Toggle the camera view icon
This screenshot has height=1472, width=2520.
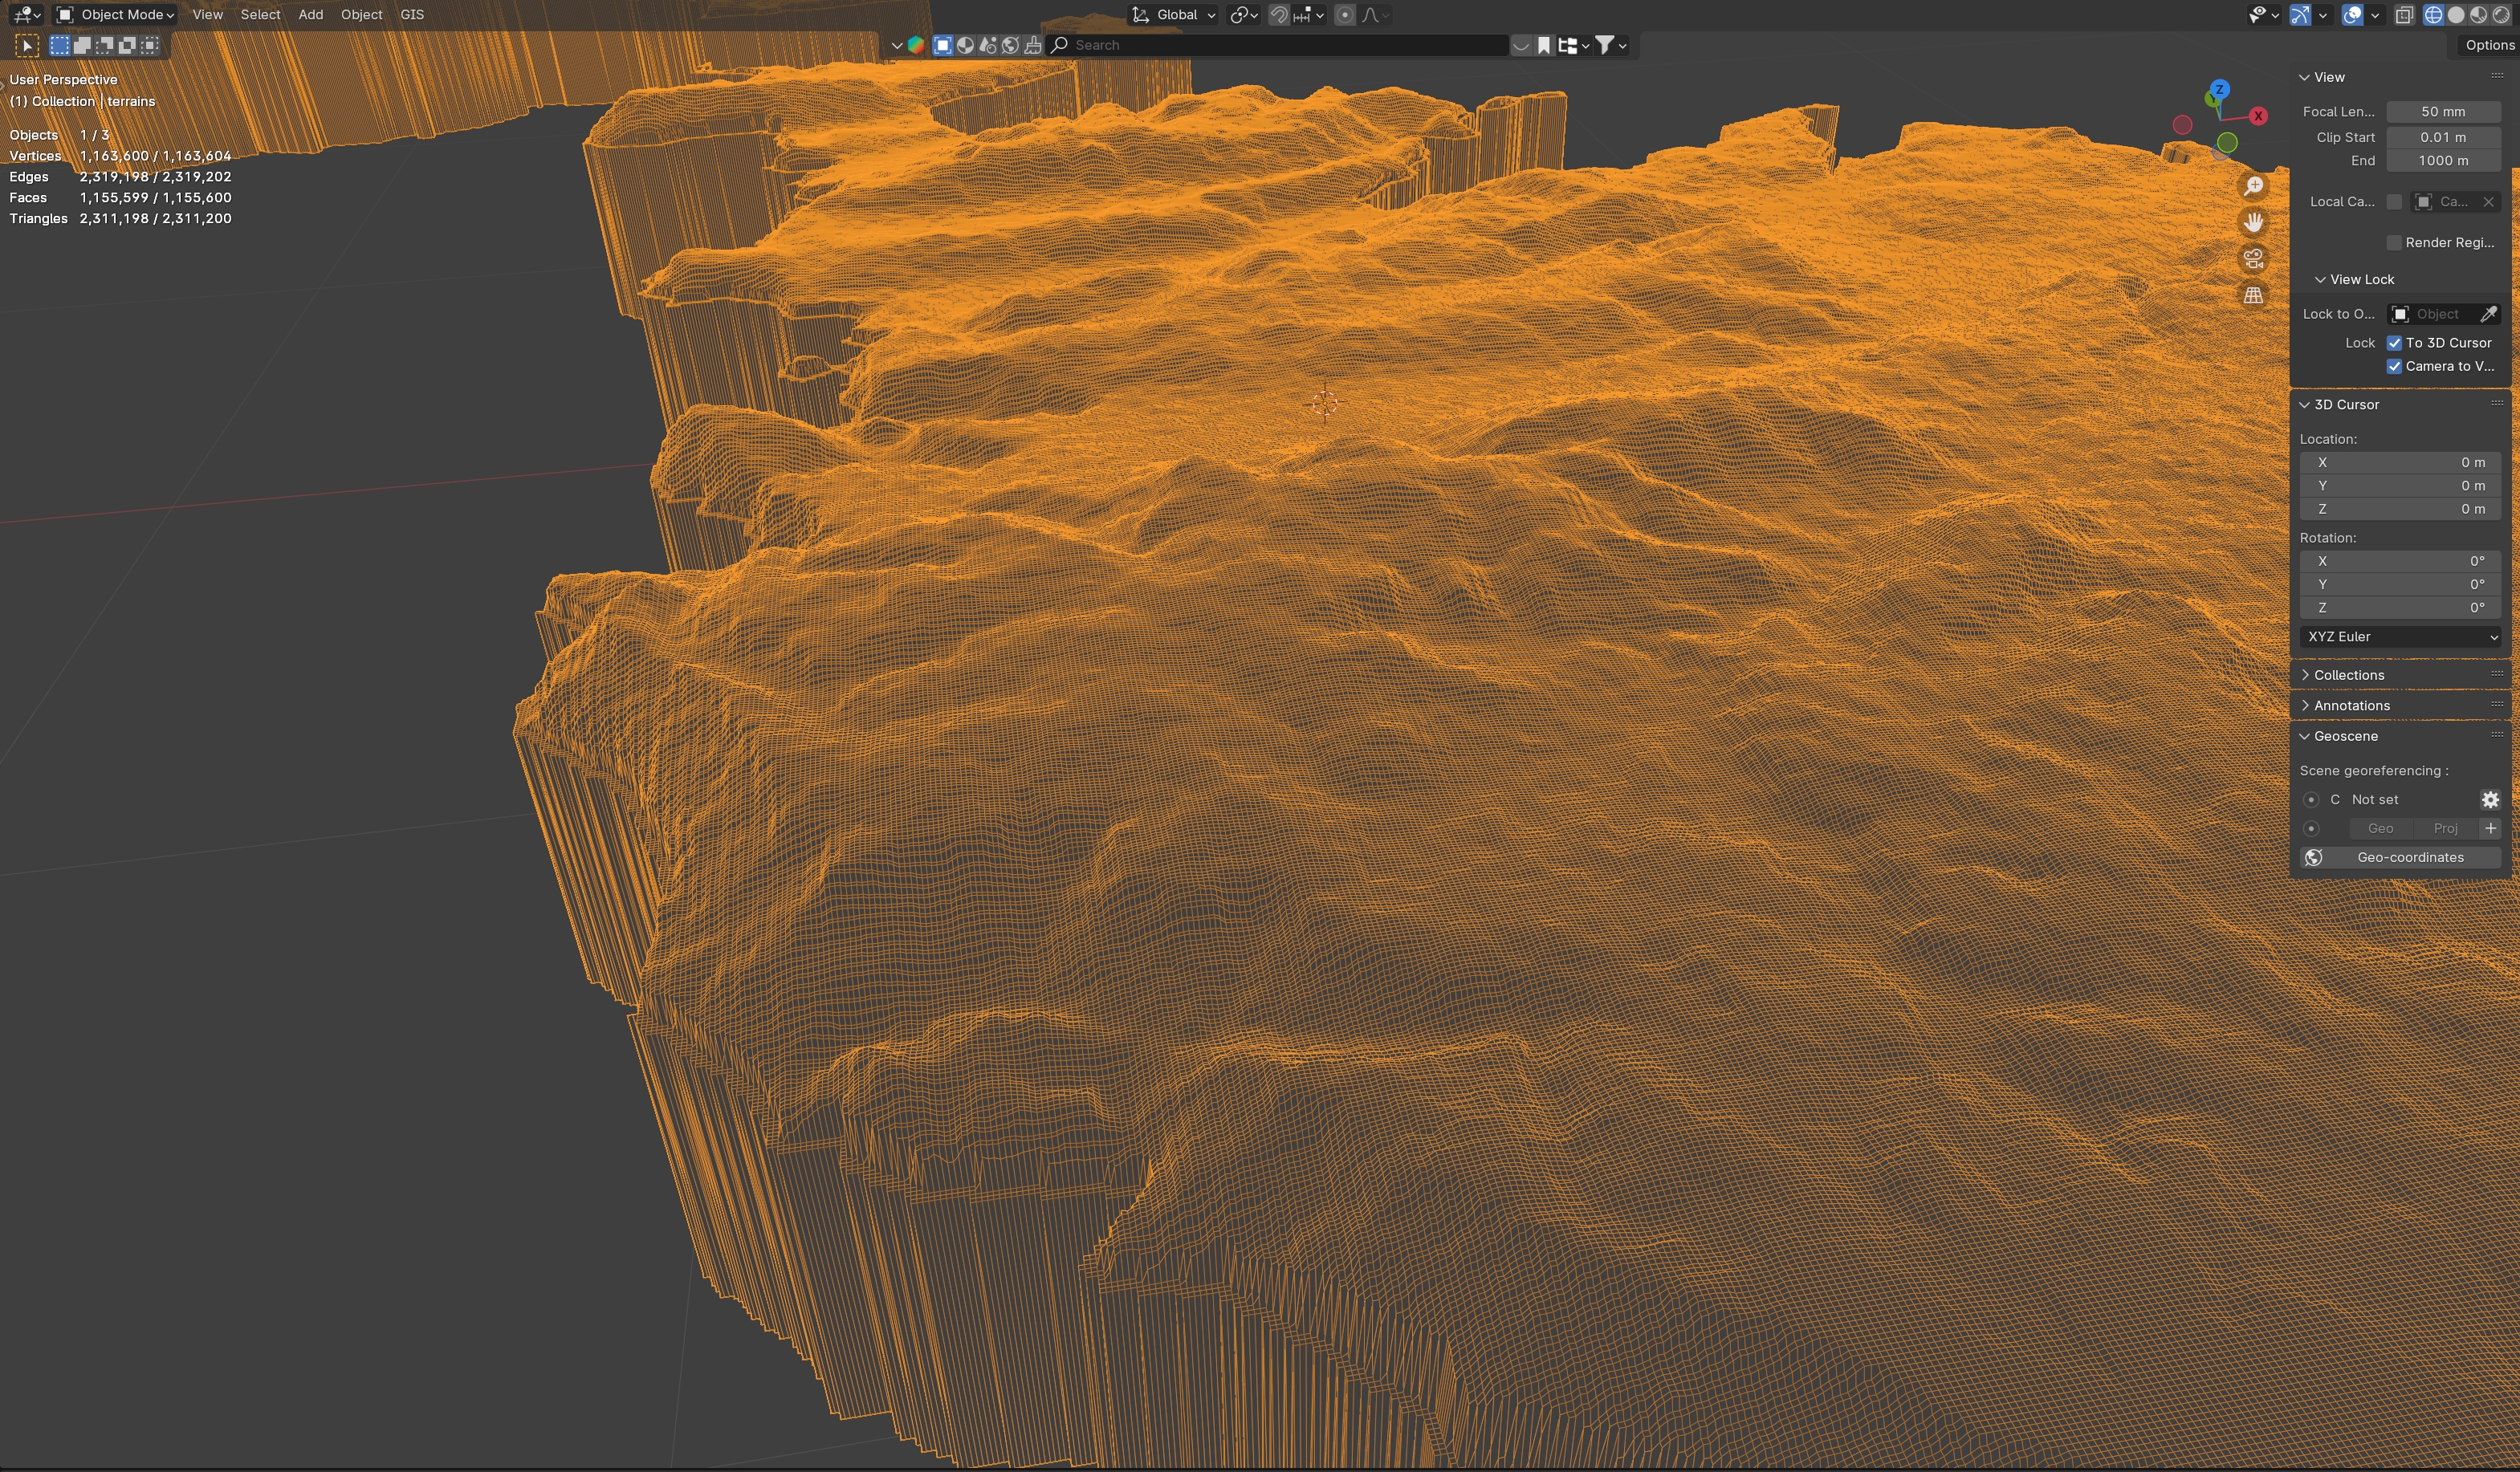tap(2253, 259)
